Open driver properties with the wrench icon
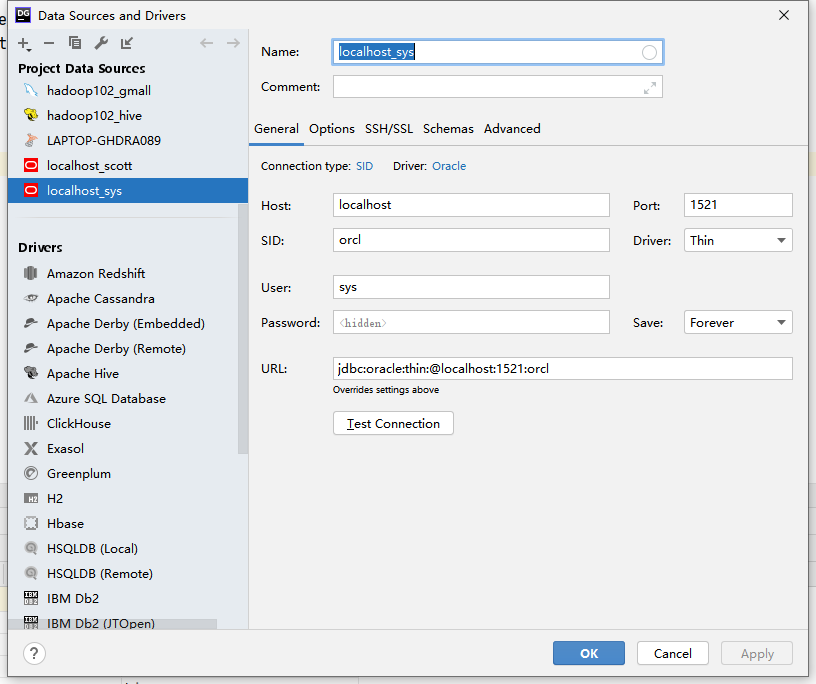 tap(101, 44)
